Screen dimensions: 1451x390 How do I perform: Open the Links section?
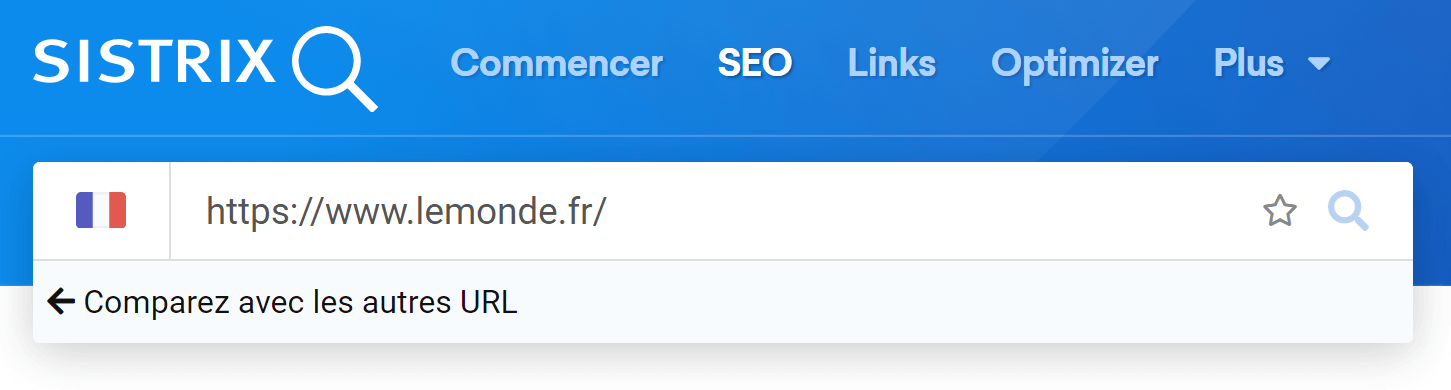(892, 63)
